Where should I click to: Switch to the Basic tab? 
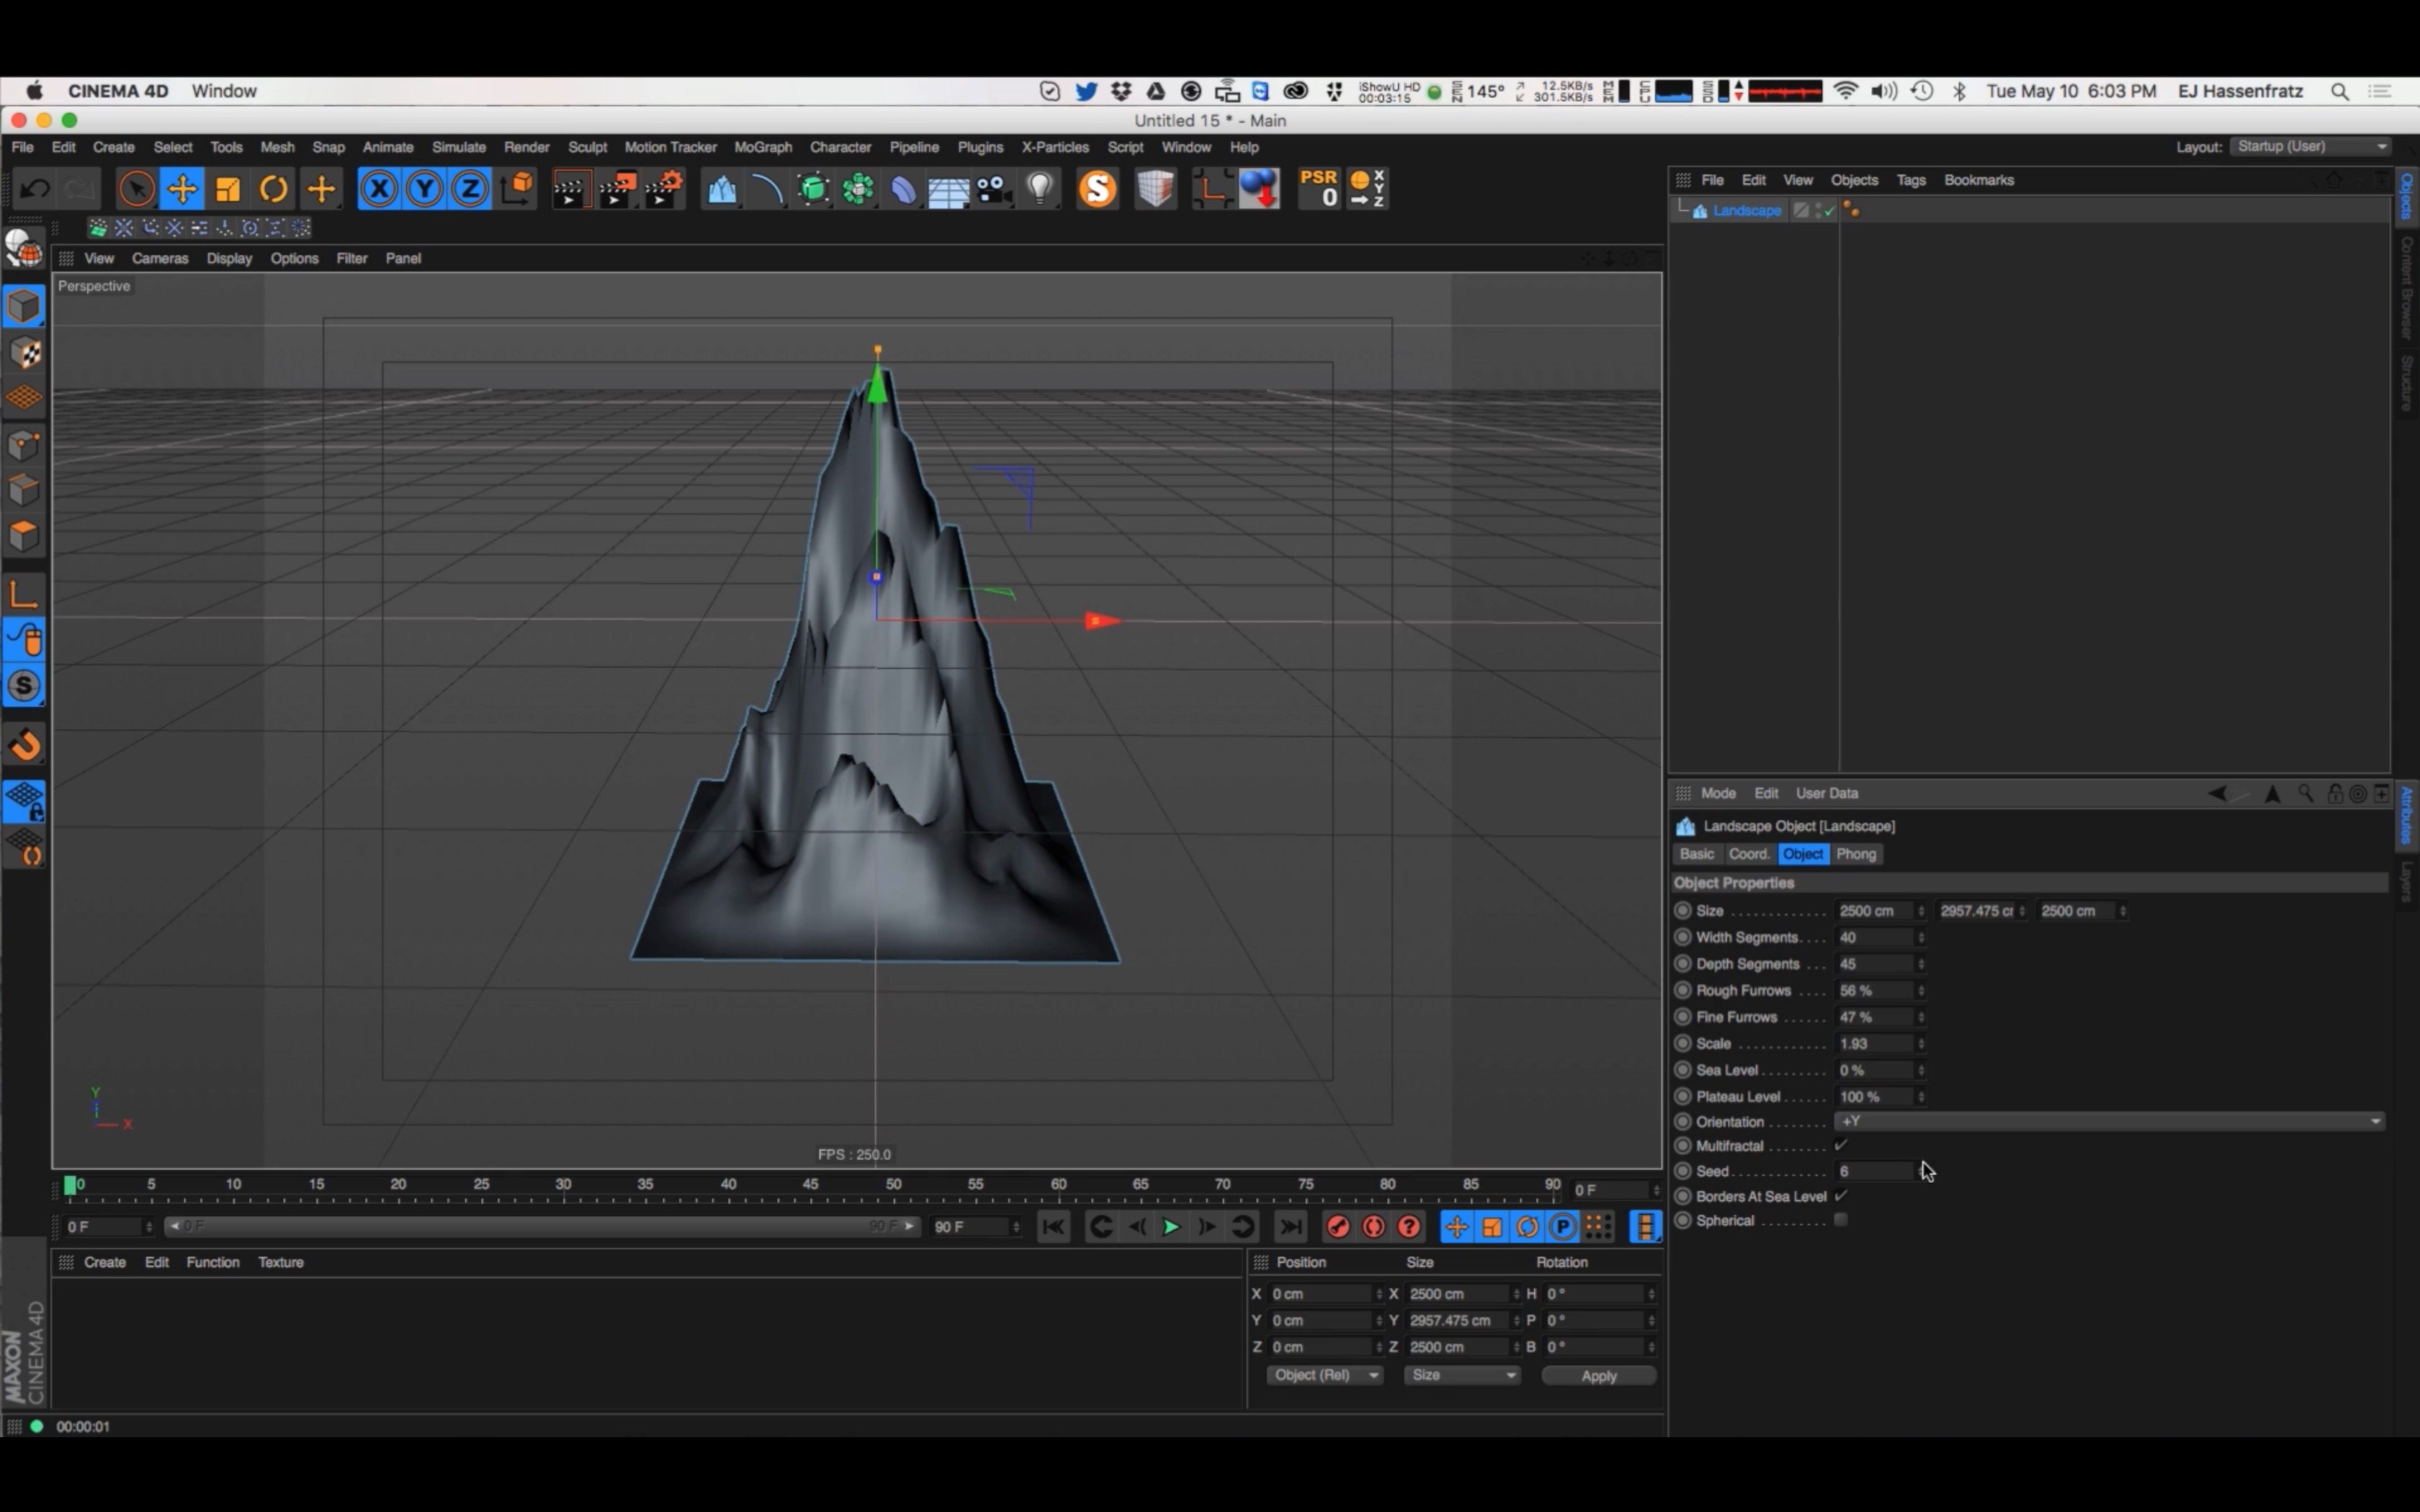pyautogui.click(x=1696, y=854)
